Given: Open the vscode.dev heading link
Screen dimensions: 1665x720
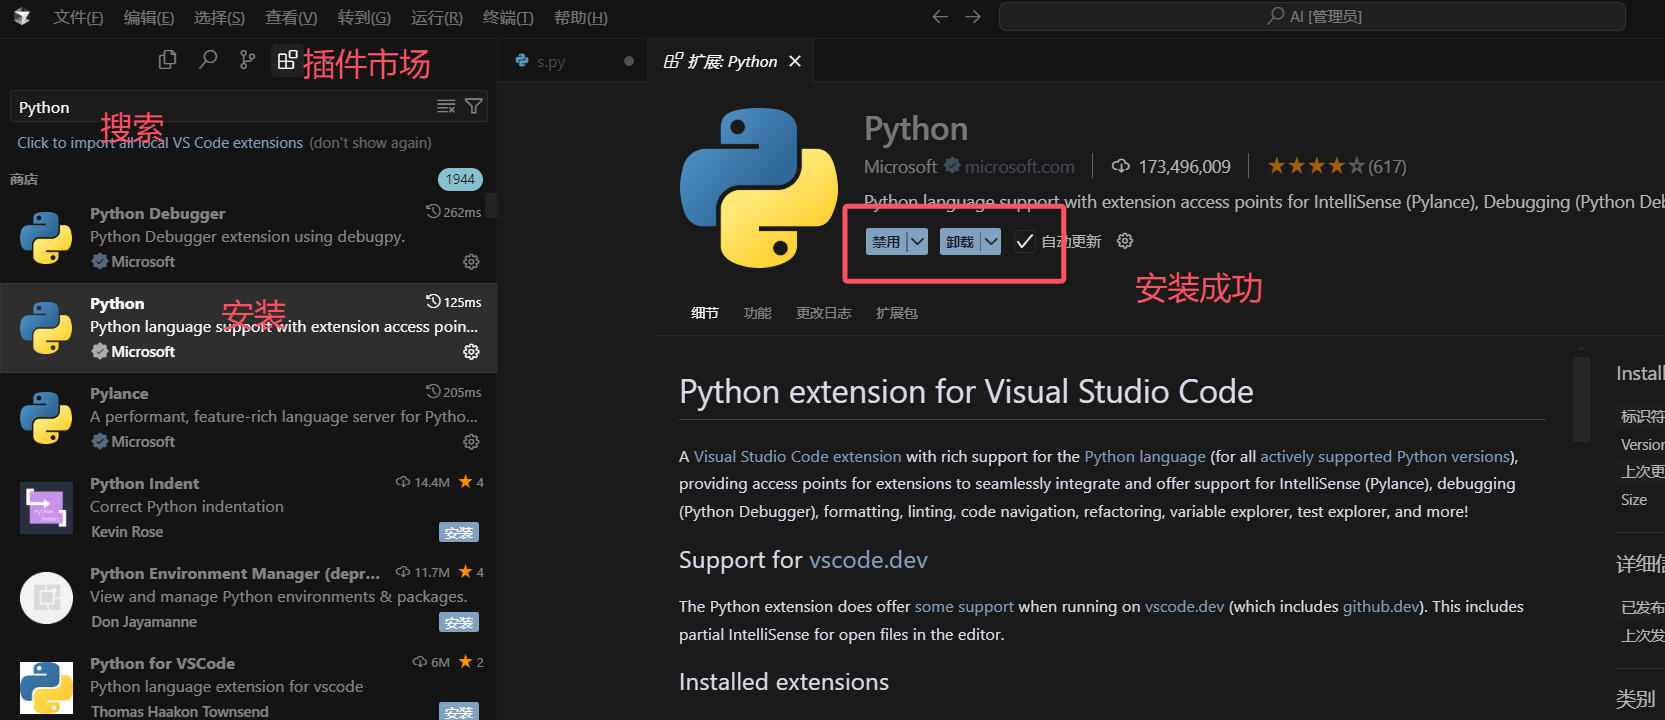Looking at the screenshot, I should [x=868, y=560].
